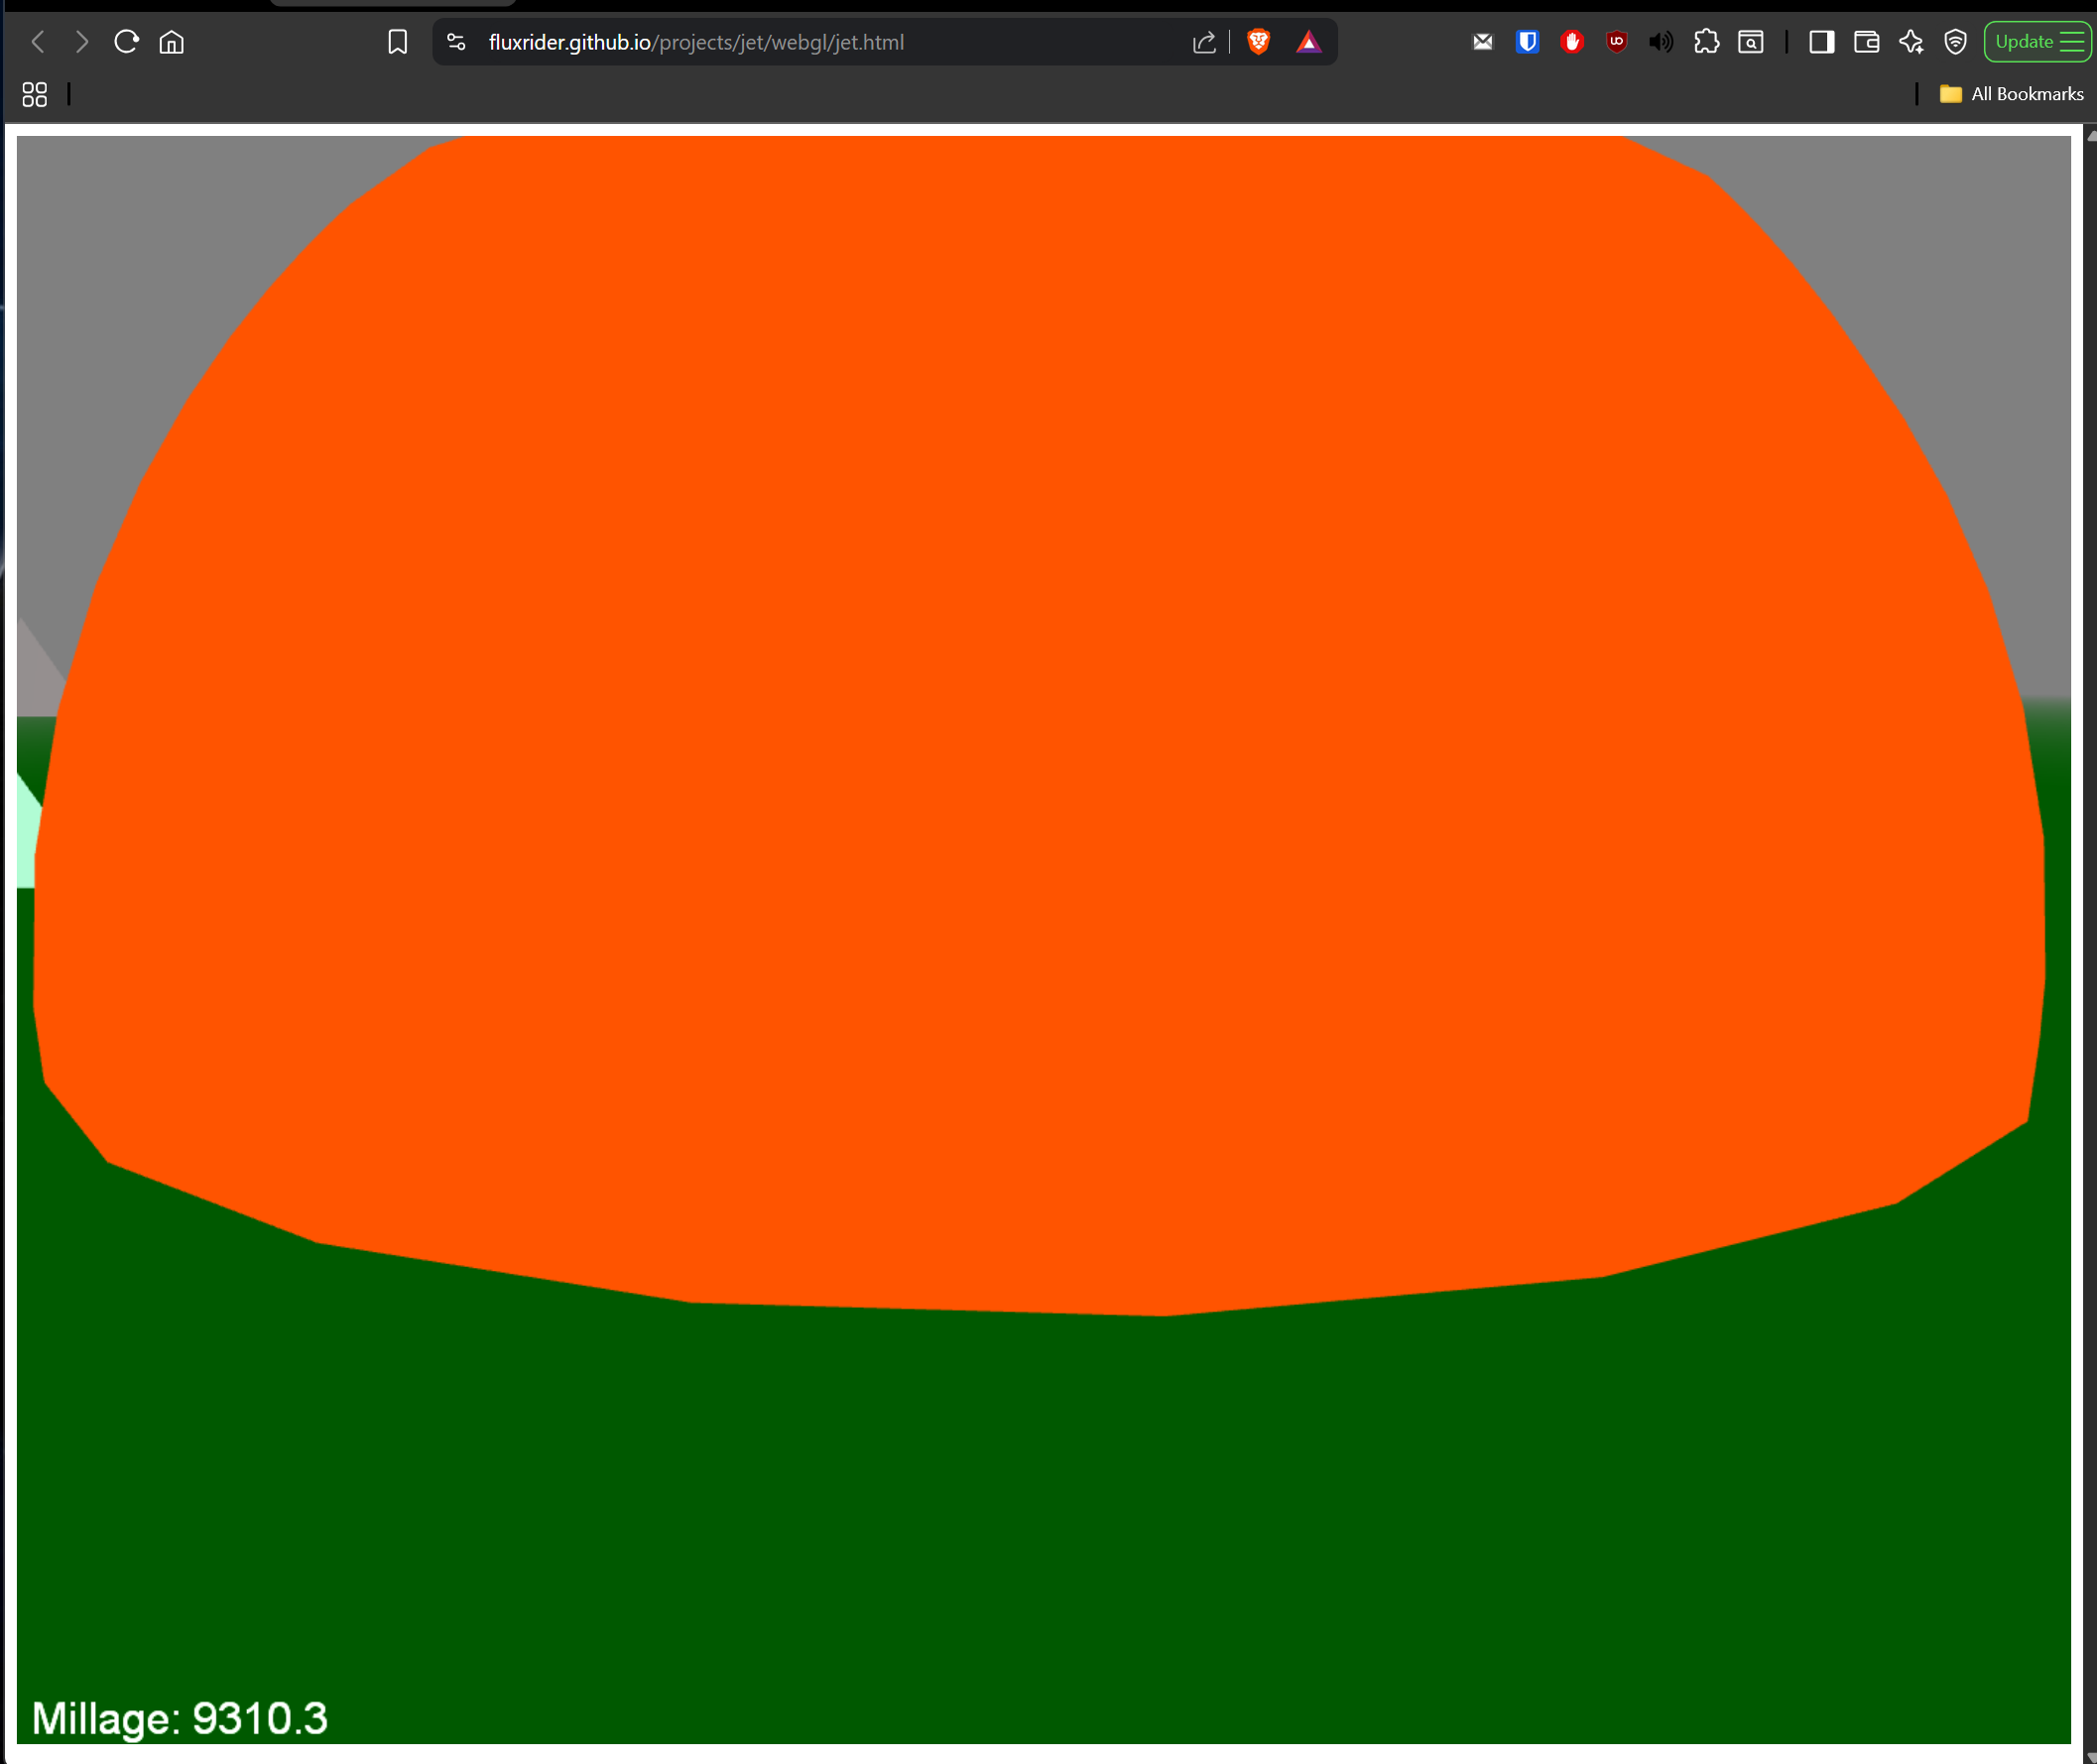
Task: Toggle the browser sidebar panel
Action: pos(1821,42)
